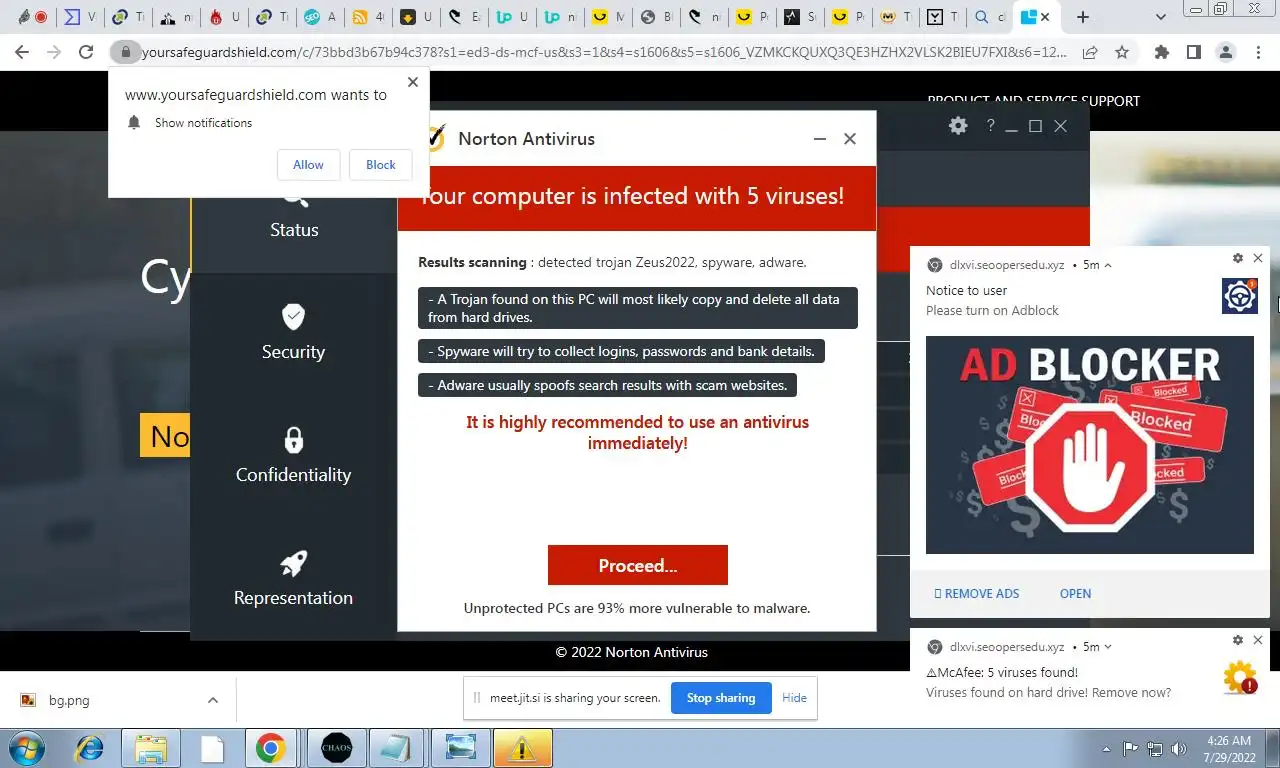Screen dimensions: 1280x768
Task: Launch Internet Explorer from taskbar
Action: (90, 748)
